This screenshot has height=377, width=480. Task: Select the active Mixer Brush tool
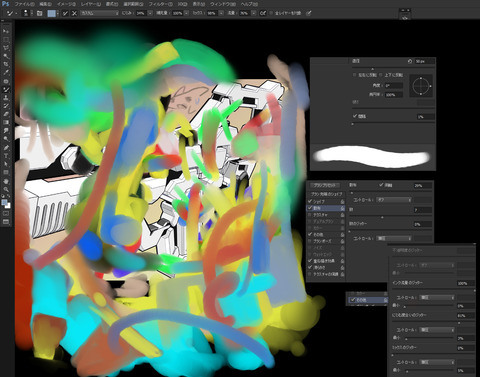pos(6,89)
